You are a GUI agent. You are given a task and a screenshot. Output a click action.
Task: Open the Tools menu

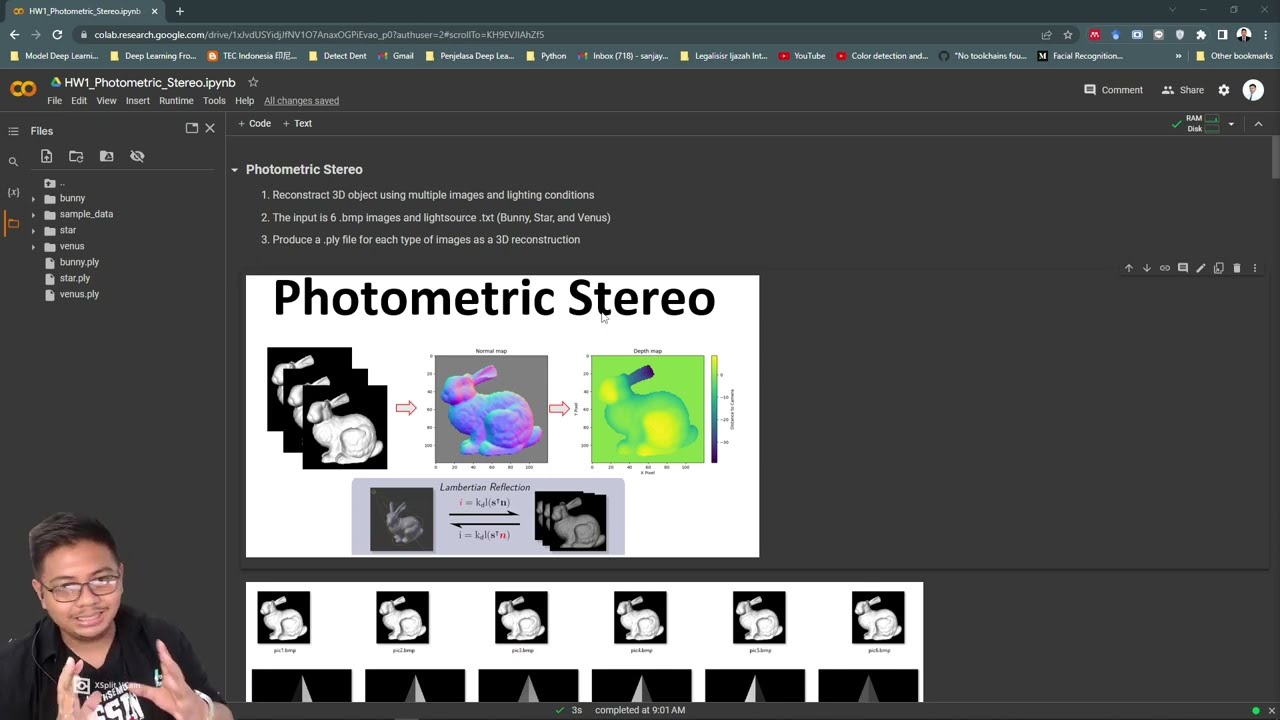tap(214, 101)
